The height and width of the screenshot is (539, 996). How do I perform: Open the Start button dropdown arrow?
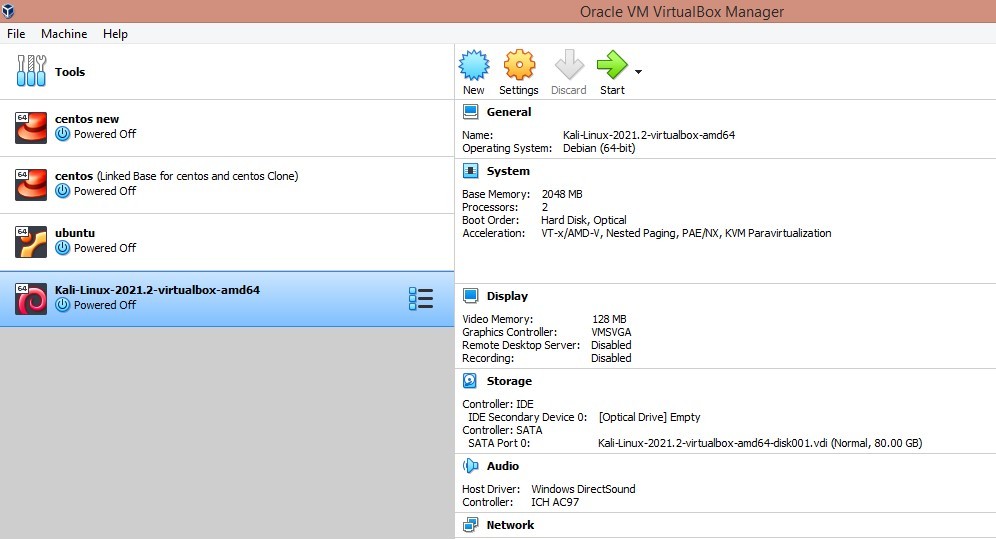(638, 72)
